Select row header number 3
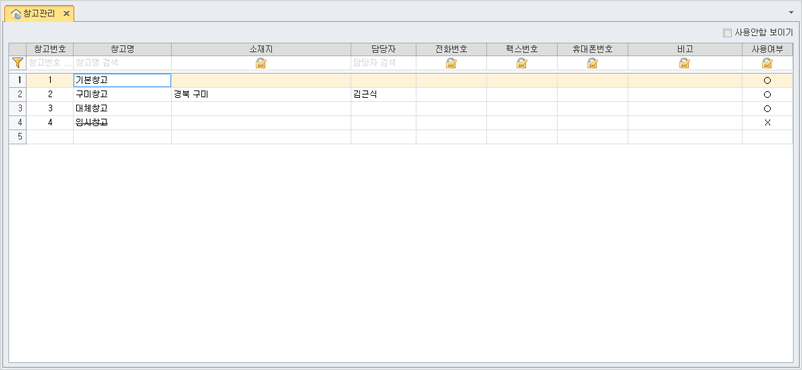Screen dimensions: 802x370 (x=18, y=108)
